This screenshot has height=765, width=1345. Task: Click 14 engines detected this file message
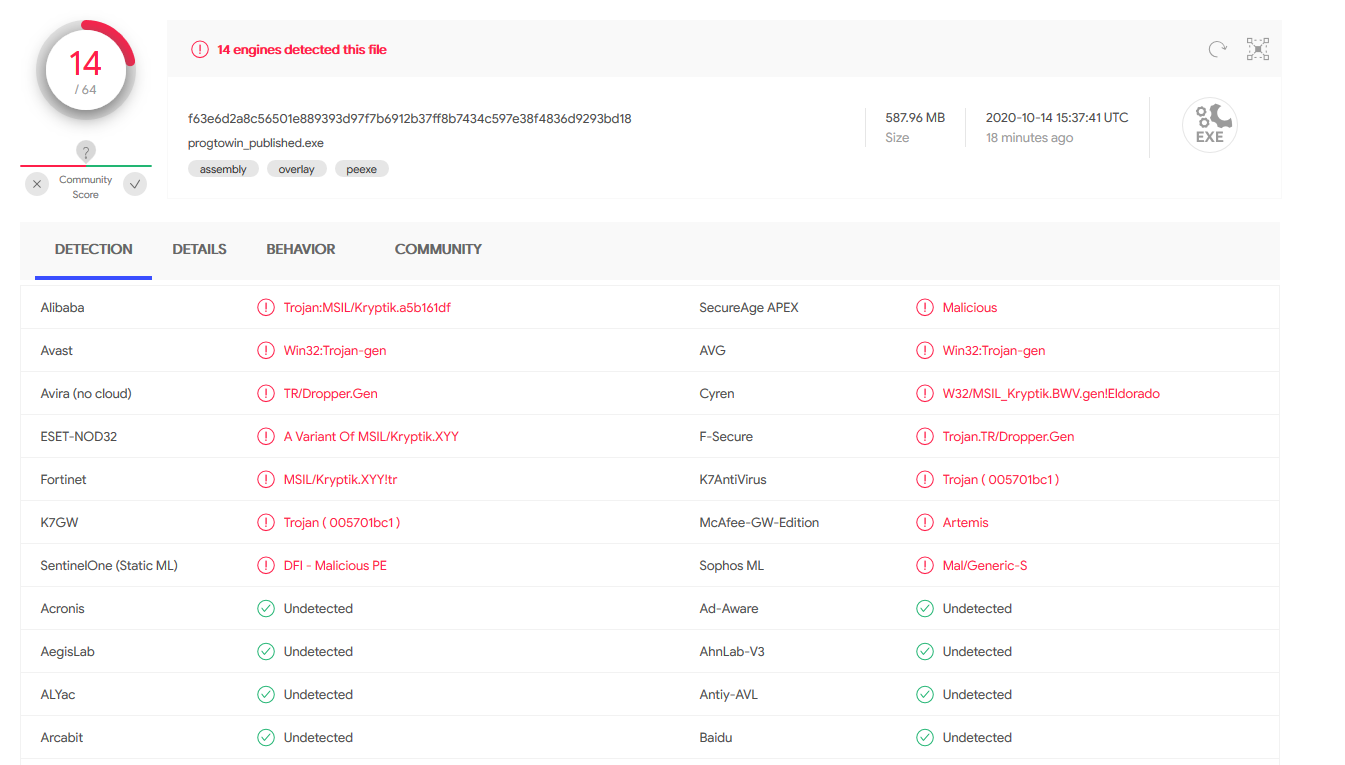302,49
